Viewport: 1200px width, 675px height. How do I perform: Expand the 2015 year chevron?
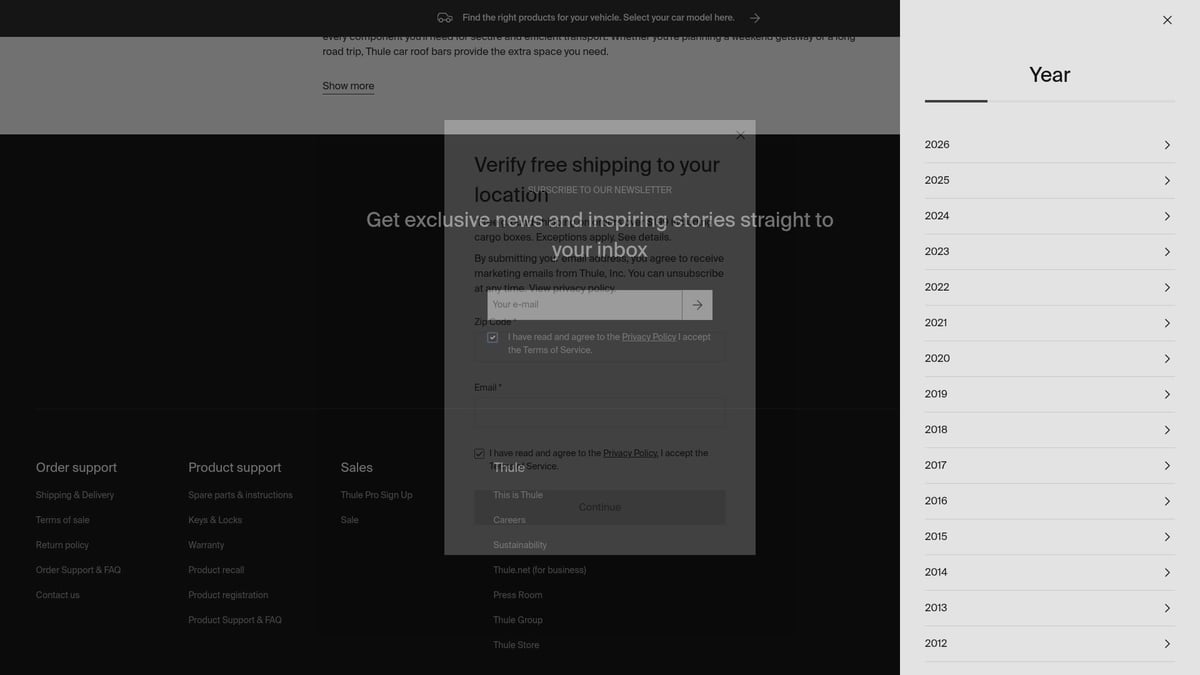[1167, 537]
